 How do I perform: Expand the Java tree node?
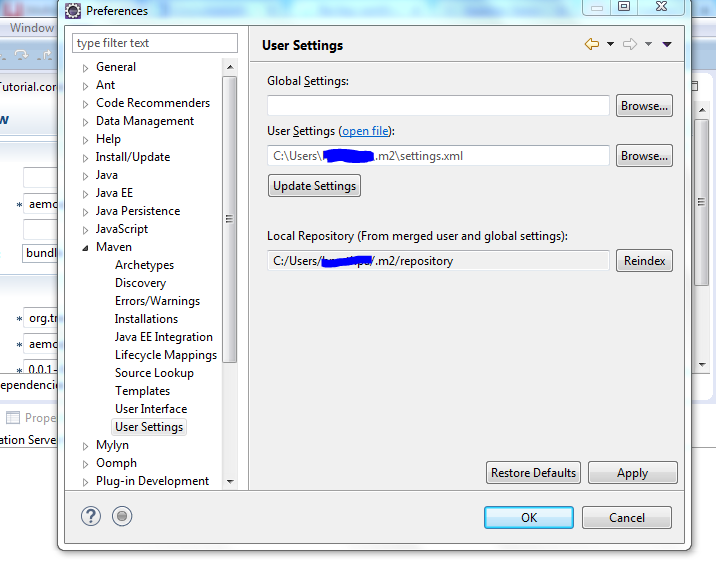pos(85,176)
